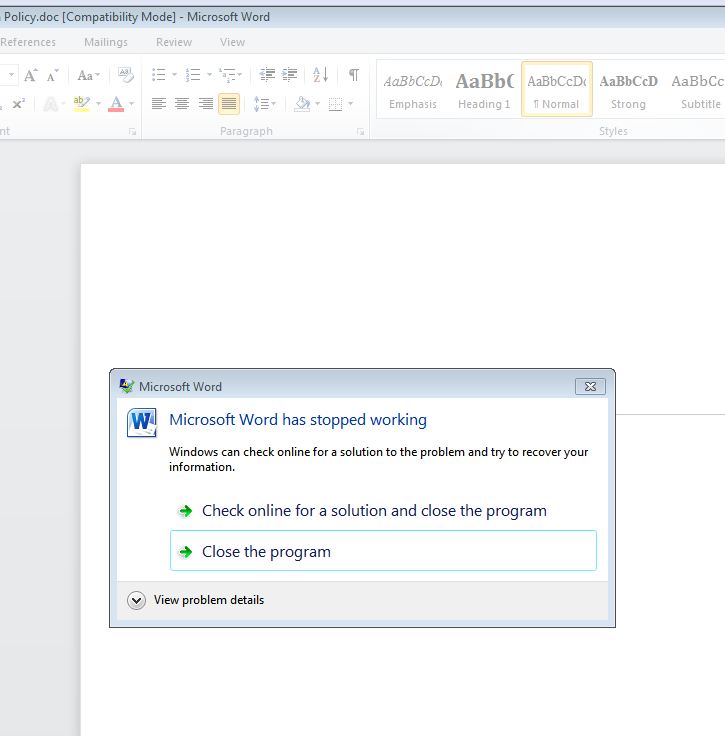Toggle Center alignment

[182, 104]
